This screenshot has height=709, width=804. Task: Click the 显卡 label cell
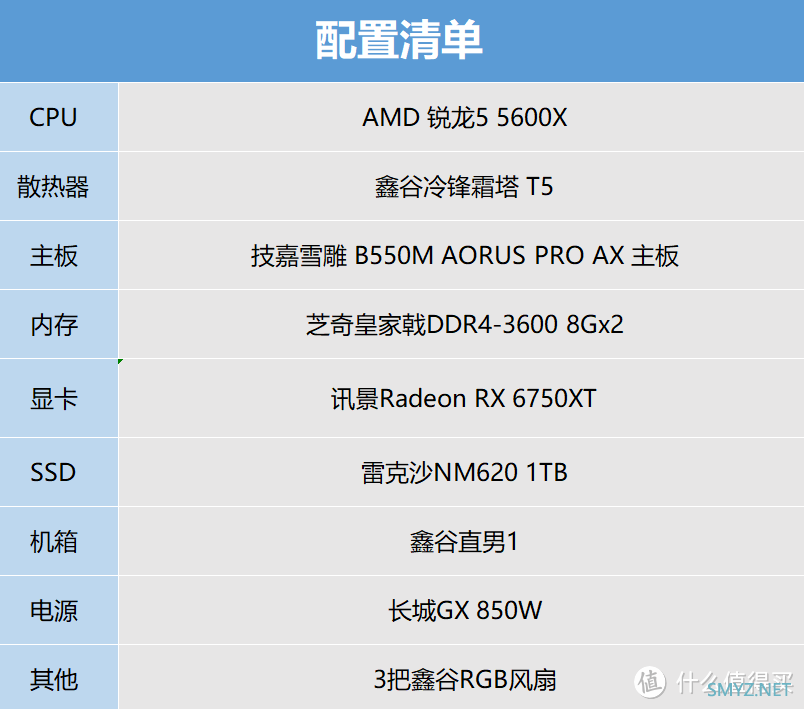pyautogui.click(x=59, y=398)
